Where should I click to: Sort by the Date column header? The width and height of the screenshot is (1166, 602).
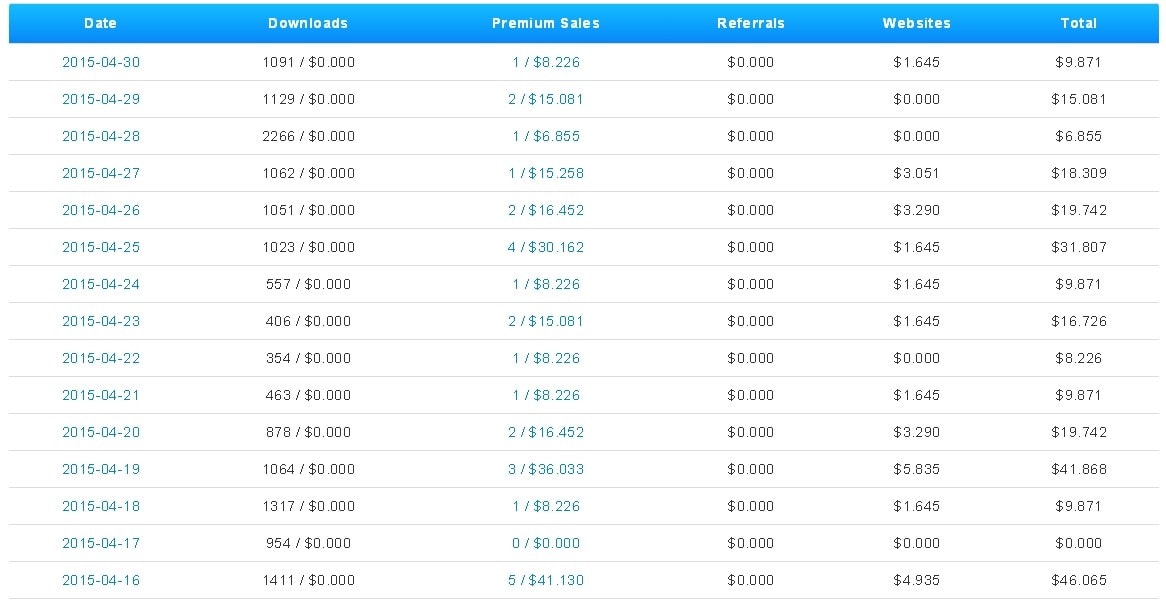point(101,23)
